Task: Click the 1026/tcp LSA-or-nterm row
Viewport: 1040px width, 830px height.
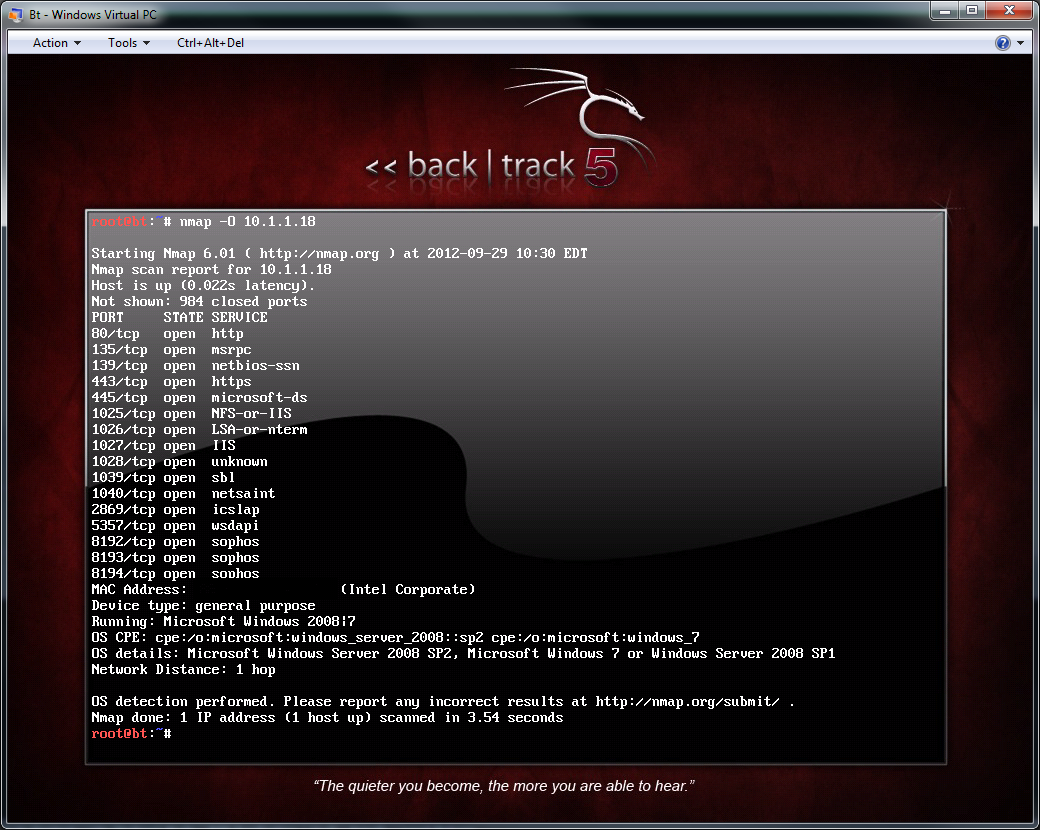Action: [199, 429]
